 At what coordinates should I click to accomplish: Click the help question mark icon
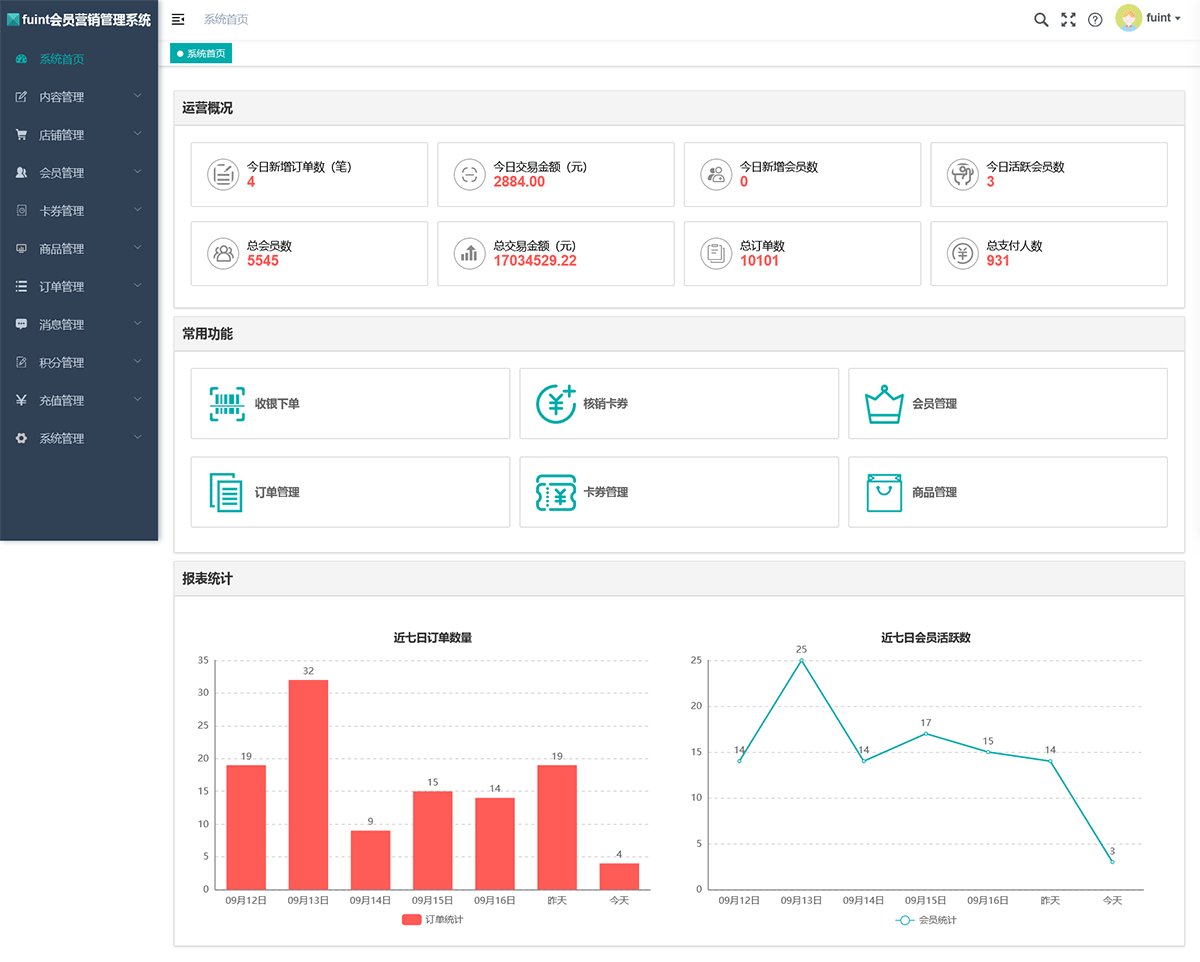click(x=1095, y=19)
